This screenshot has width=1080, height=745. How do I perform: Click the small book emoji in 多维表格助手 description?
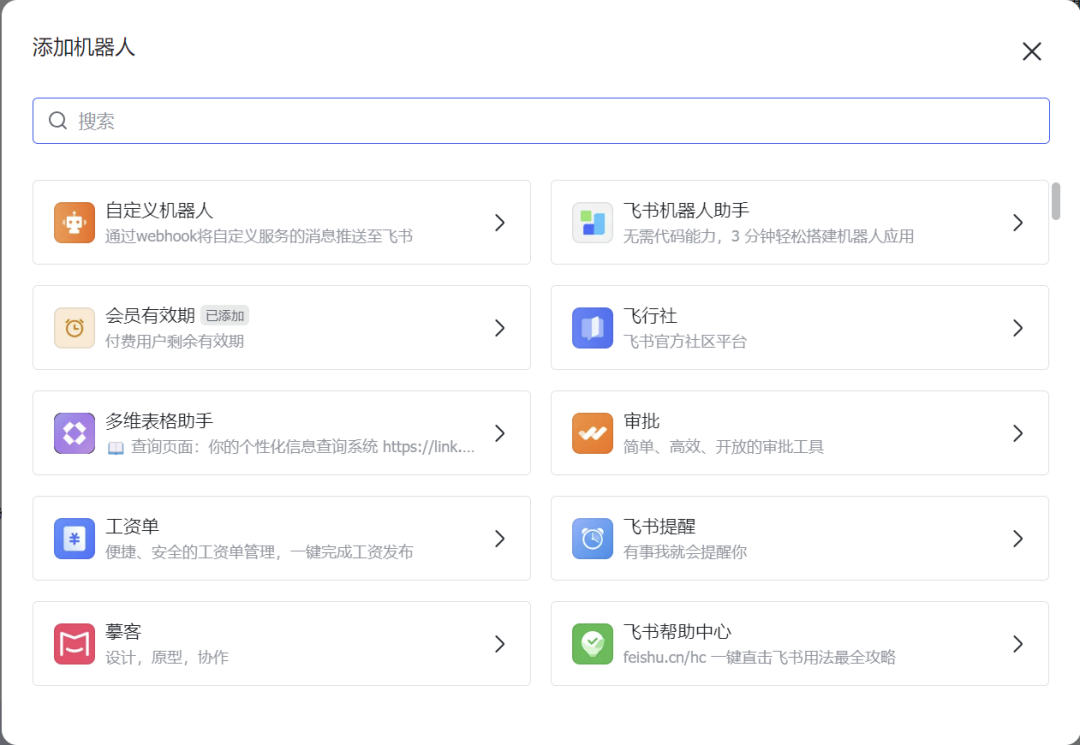(x=116, y=448)
